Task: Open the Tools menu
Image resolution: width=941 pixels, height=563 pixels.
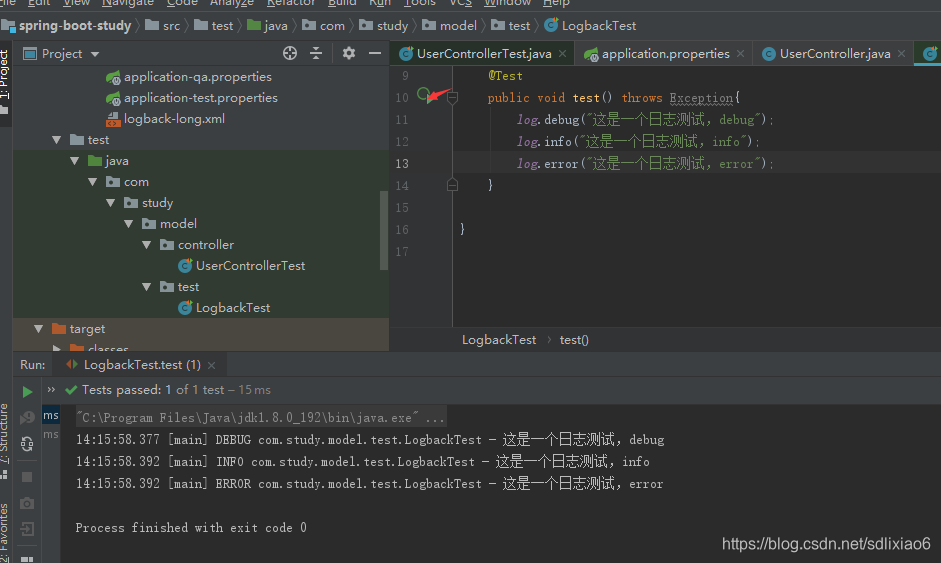Action: (x=419, y=3)
